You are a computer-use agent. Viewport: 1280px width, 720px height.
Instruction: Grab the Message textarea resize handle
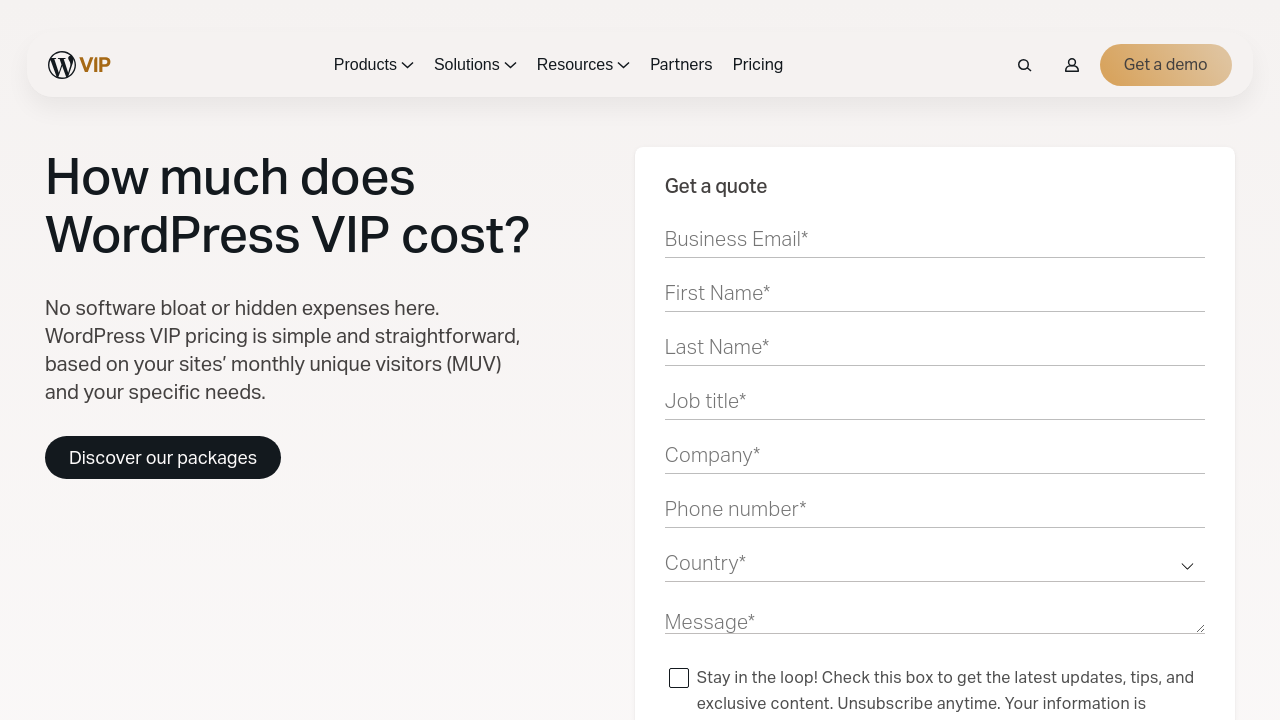click(x=1200, y=628)
